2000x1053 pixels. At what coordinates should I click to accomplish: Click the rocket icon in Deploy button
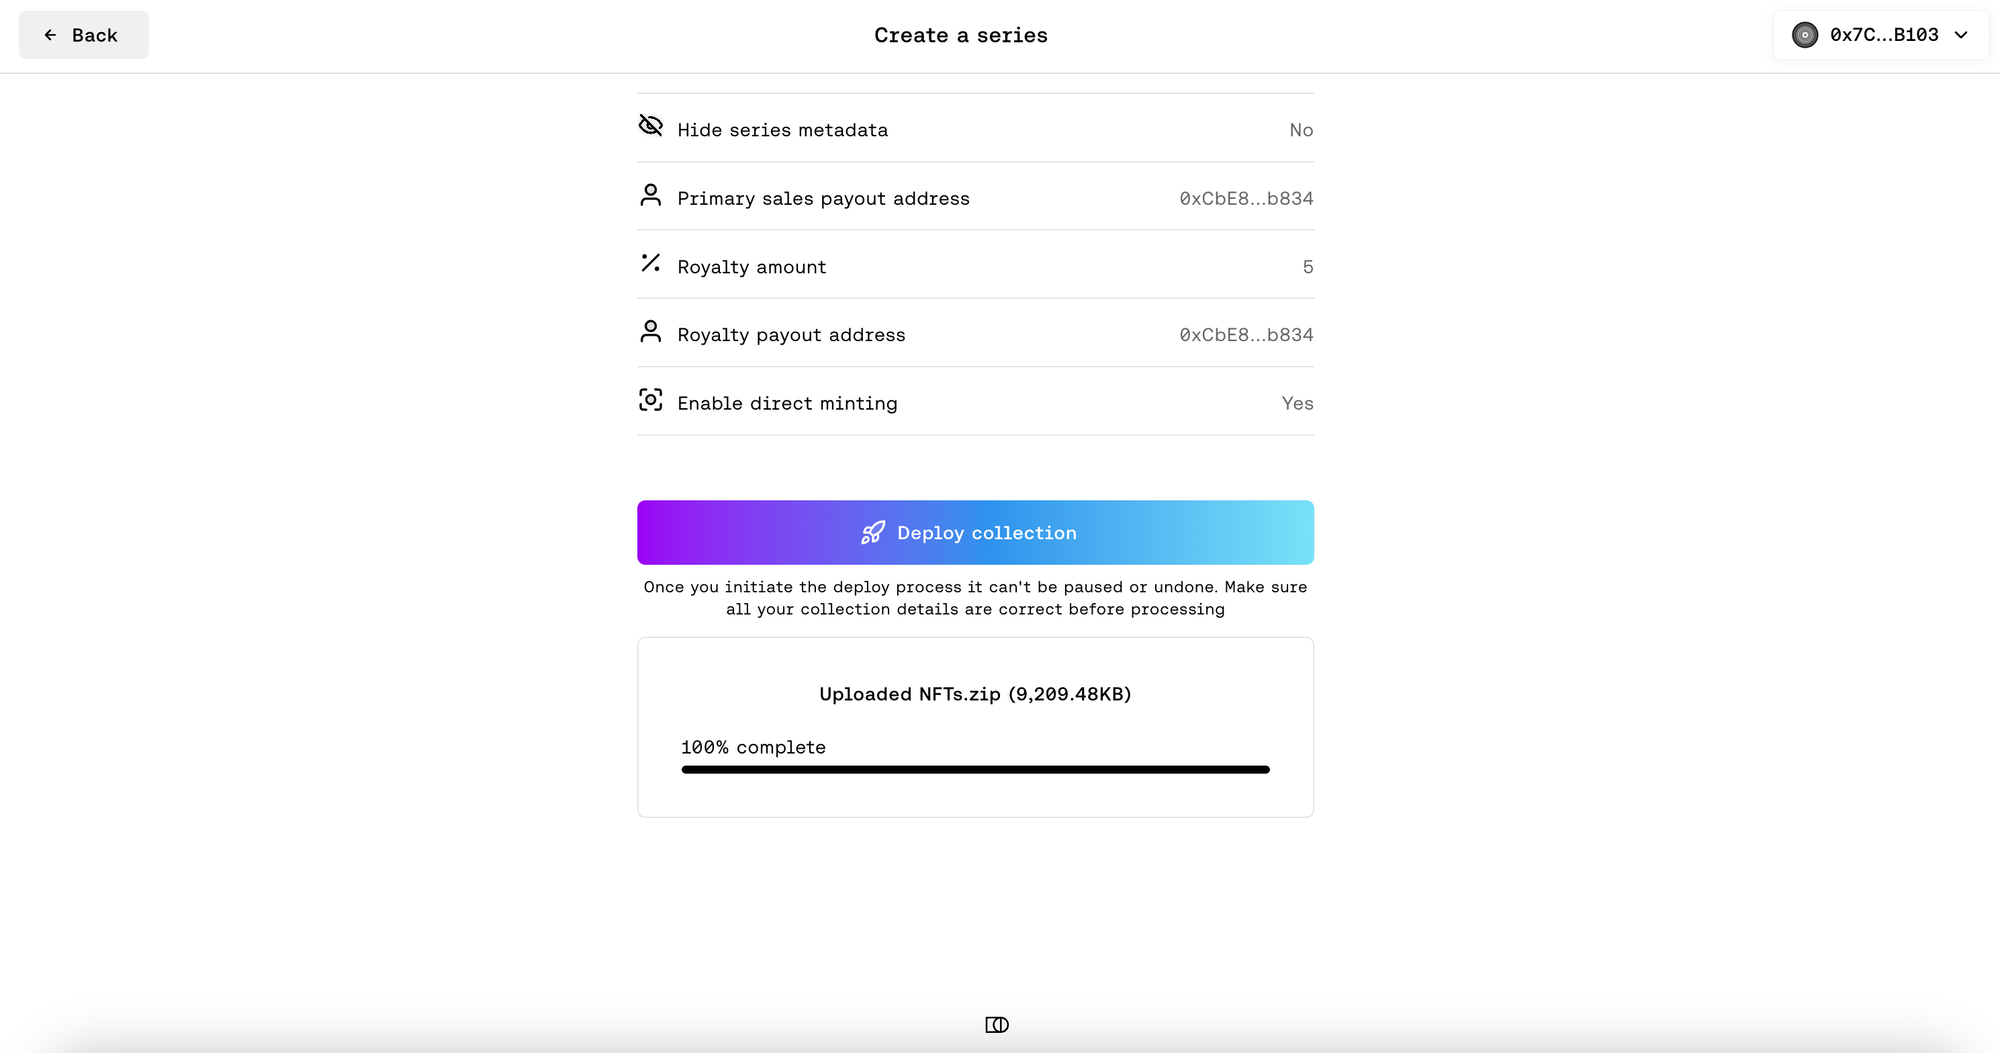tap(873, 533)
